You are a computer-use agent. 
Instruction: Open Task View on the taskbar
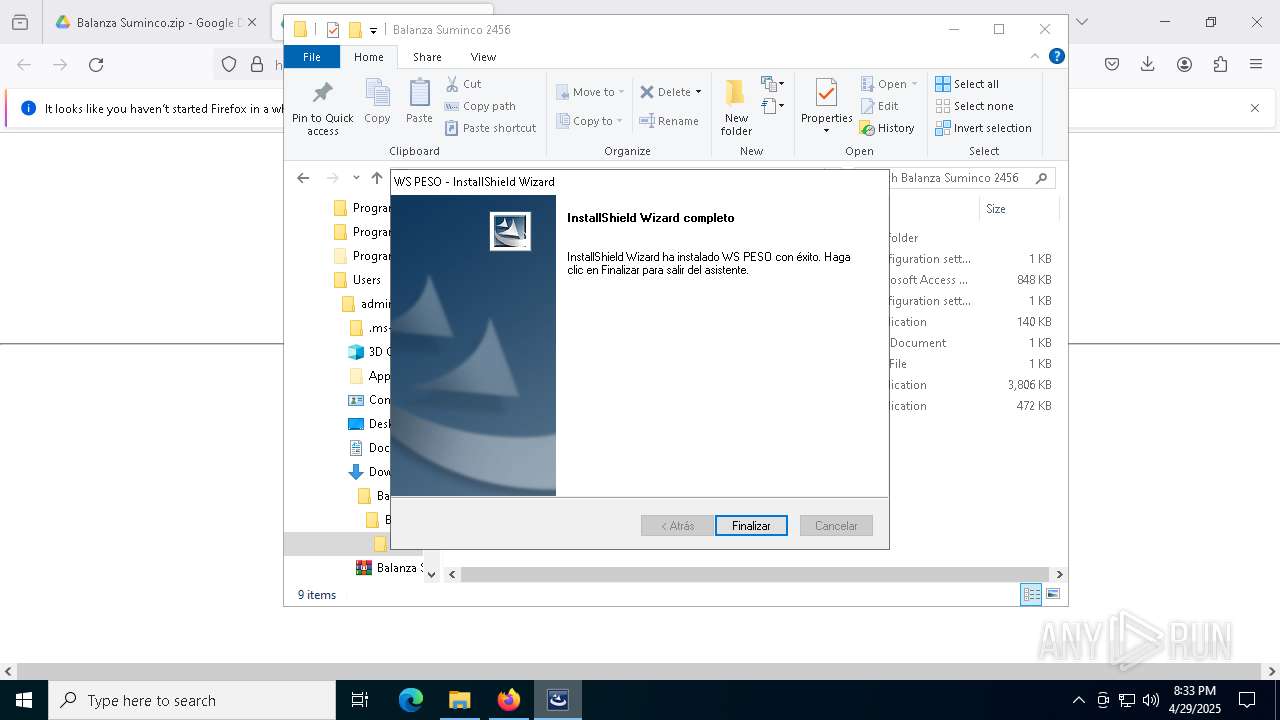point(360,700)
